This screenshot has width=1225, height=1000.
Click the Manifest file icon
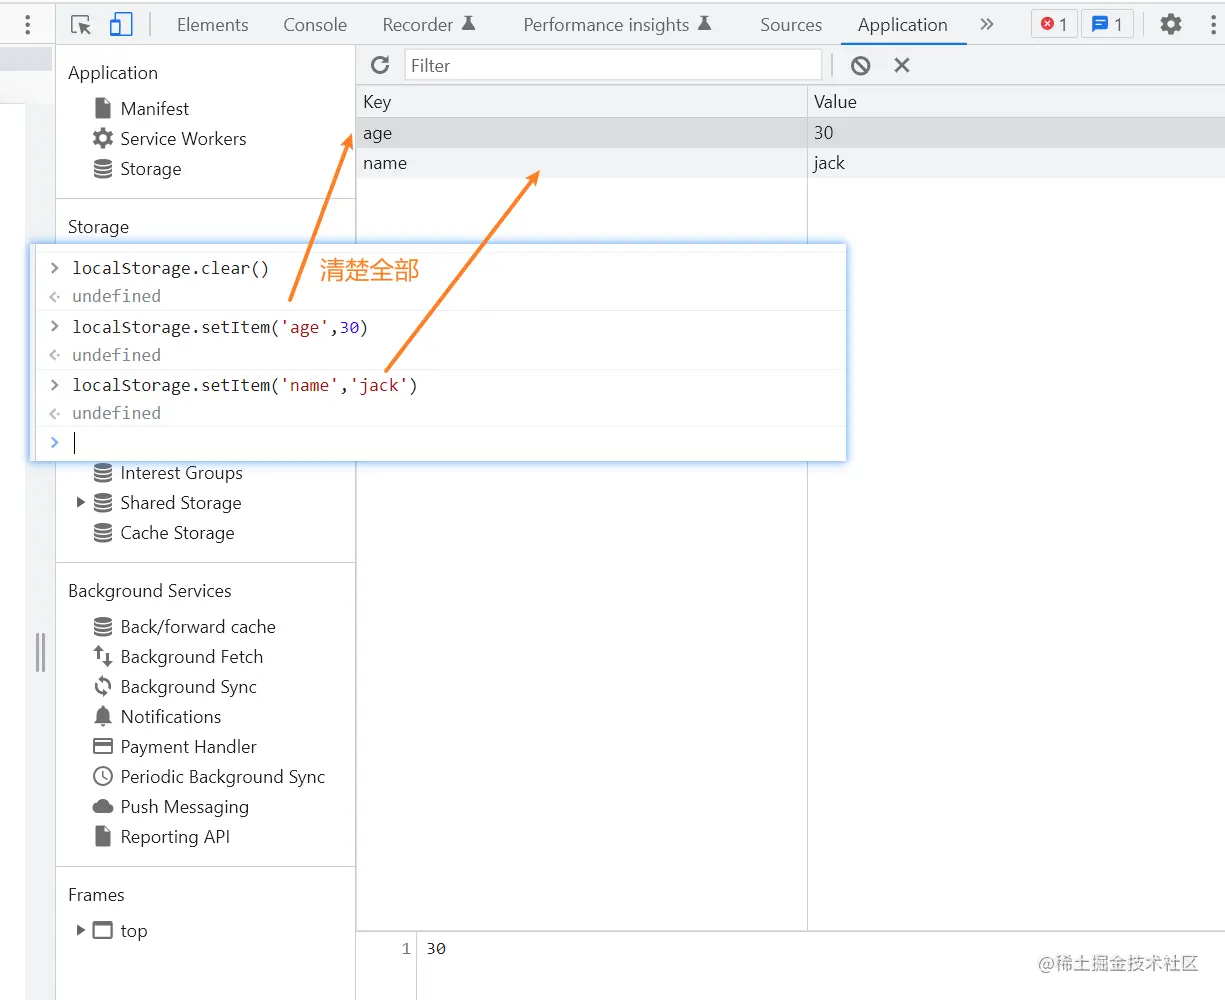(103, 108)
